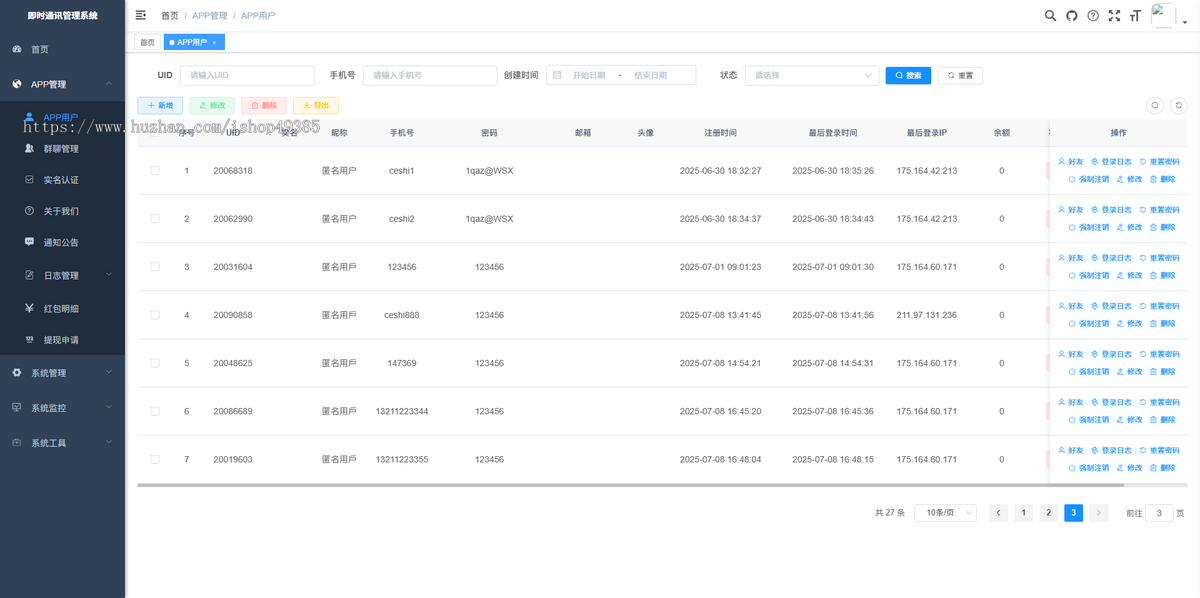Open 提现申请 in the sidebar
The image size is (1200, 598).
[x=62, y=339]
